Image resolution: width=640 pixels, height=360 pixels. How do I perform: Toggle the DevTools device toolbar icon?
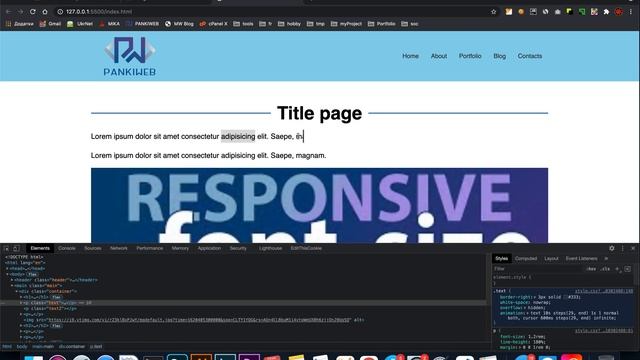(16, 248)
